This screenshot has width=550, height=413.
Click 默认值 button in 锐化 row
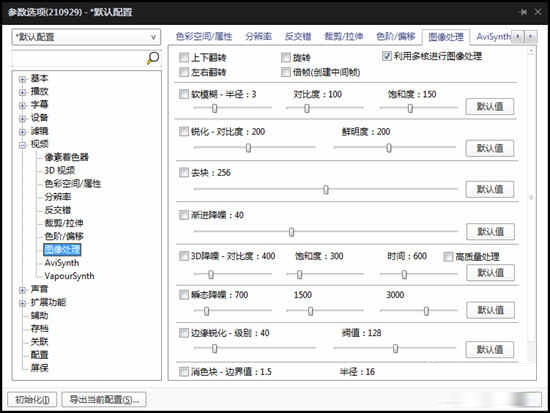tap(490, 148)
